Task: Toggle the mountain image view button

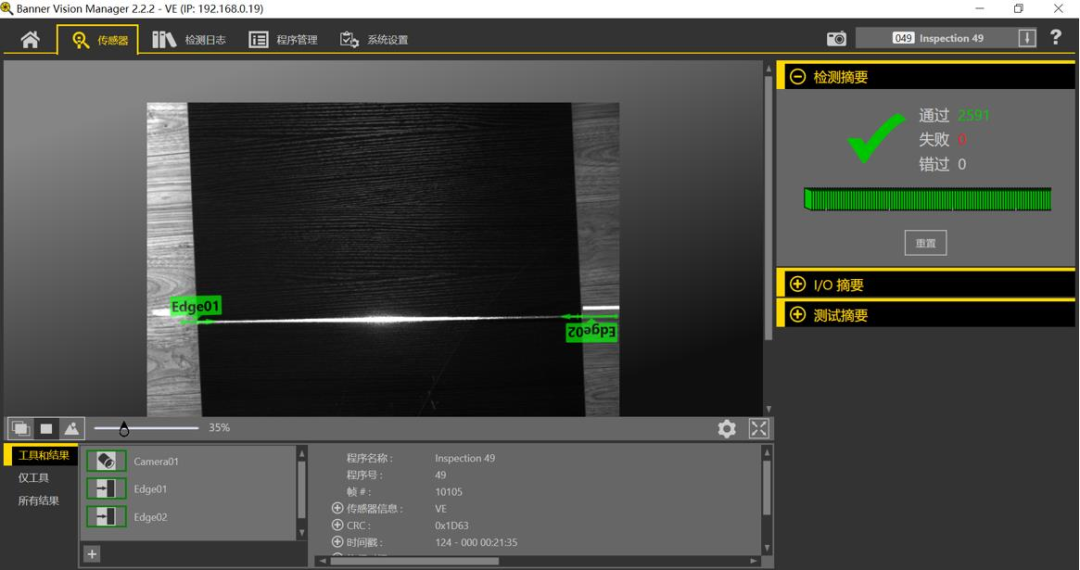Action: pos(71,428)
